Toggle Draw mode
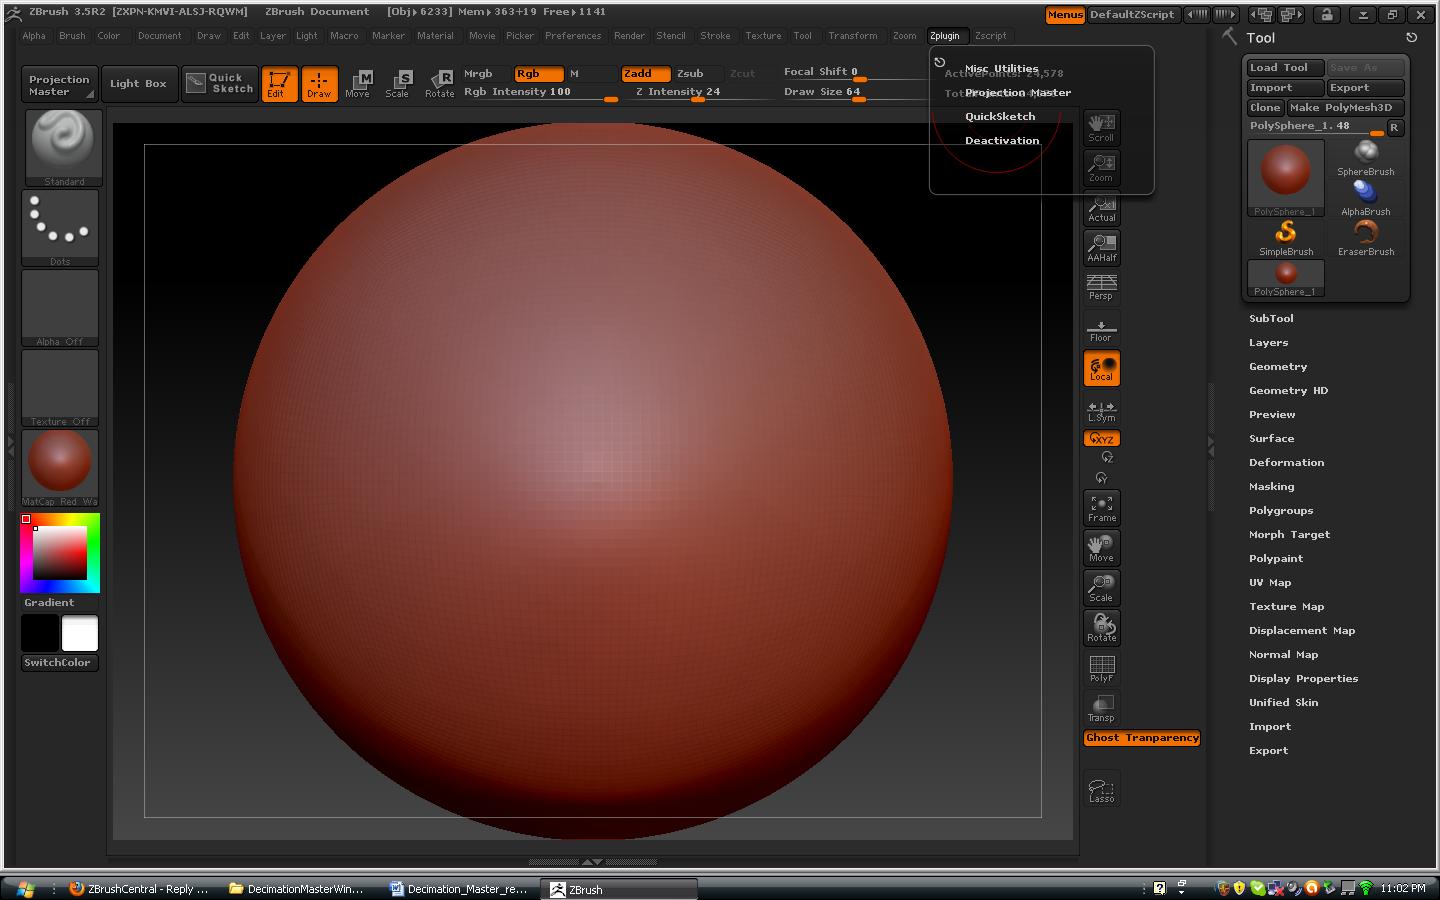 click(319, 84)
